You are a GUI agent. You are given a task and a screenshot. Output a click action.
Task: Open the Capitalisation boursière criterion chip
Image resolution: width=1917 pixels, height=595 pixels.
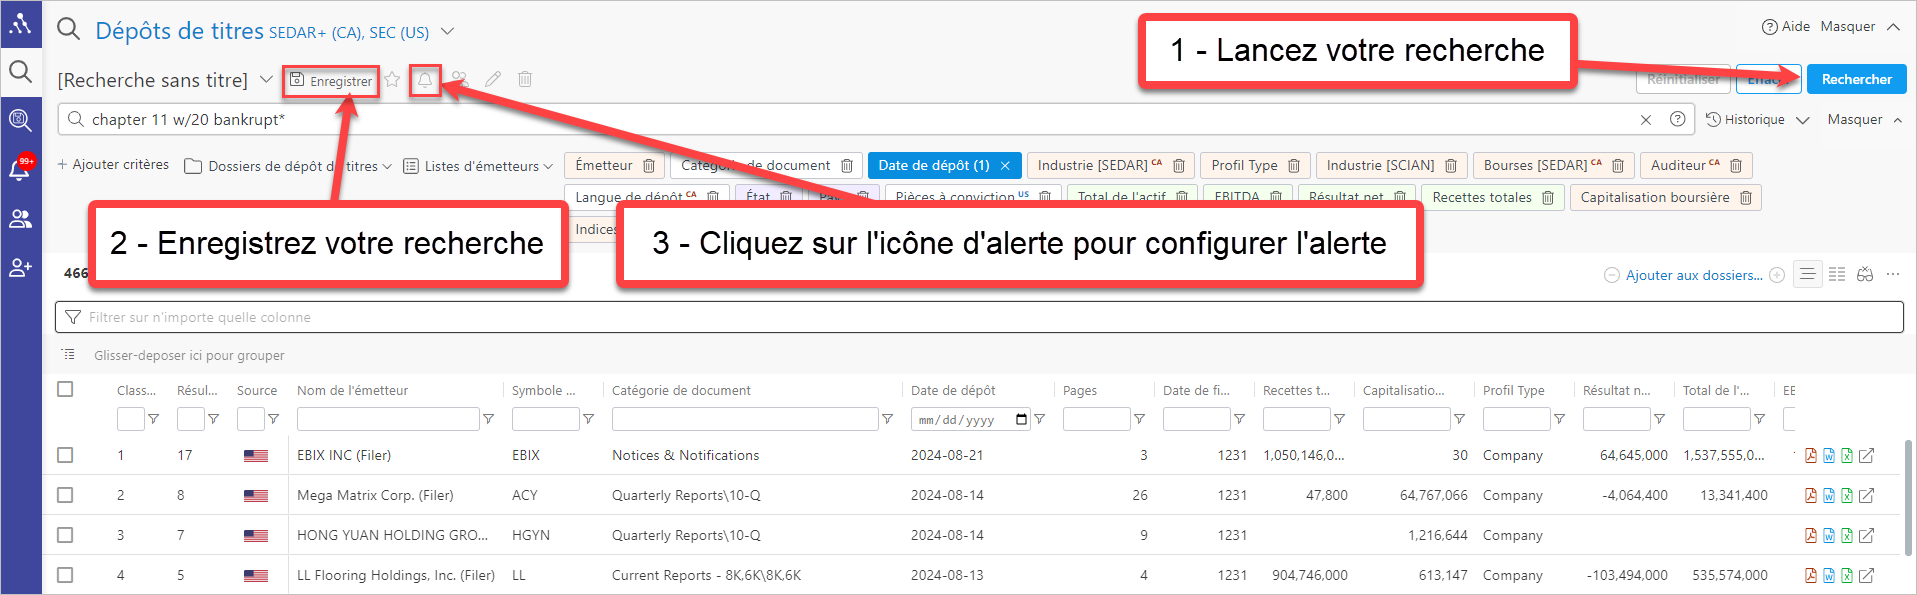pos(1655,198)
